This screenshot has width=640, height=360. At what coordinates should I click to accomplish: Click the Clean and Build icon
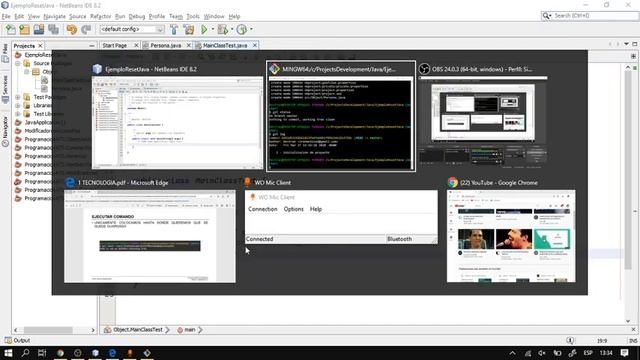tap(189, 29)
